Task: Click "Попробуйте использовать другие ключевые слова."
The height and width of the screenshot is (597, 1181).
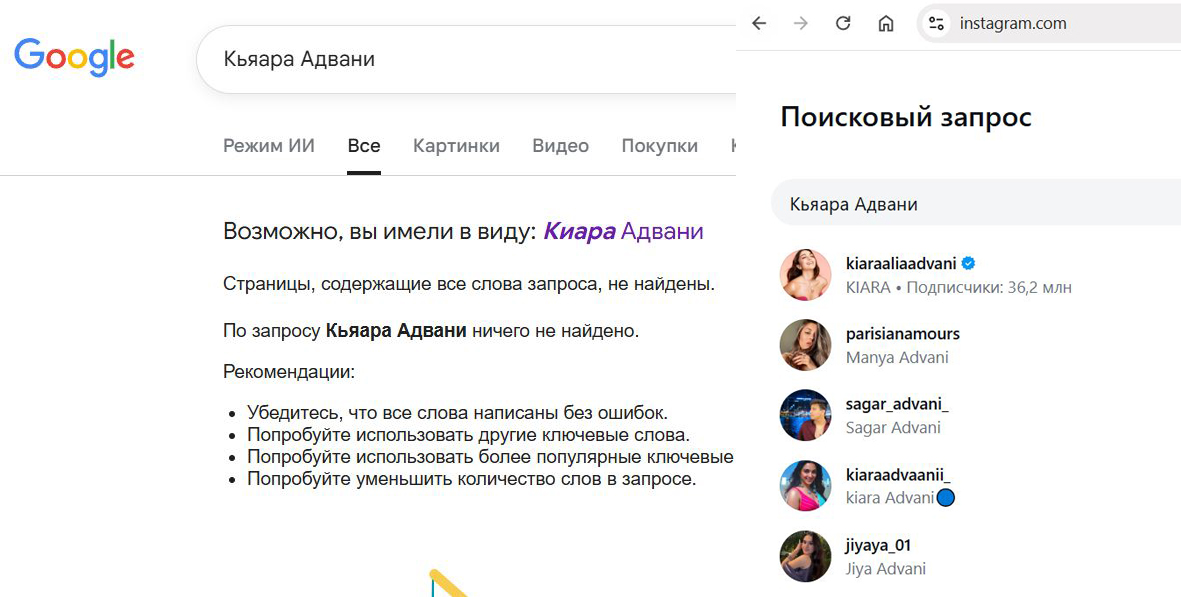Action: 468,435
